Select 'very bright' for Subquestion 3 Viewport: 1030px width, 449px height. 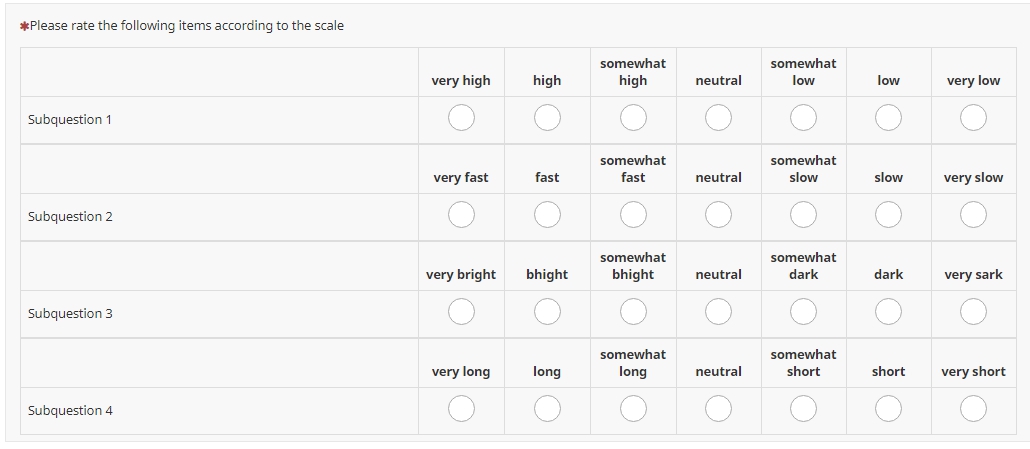point(461,312)
